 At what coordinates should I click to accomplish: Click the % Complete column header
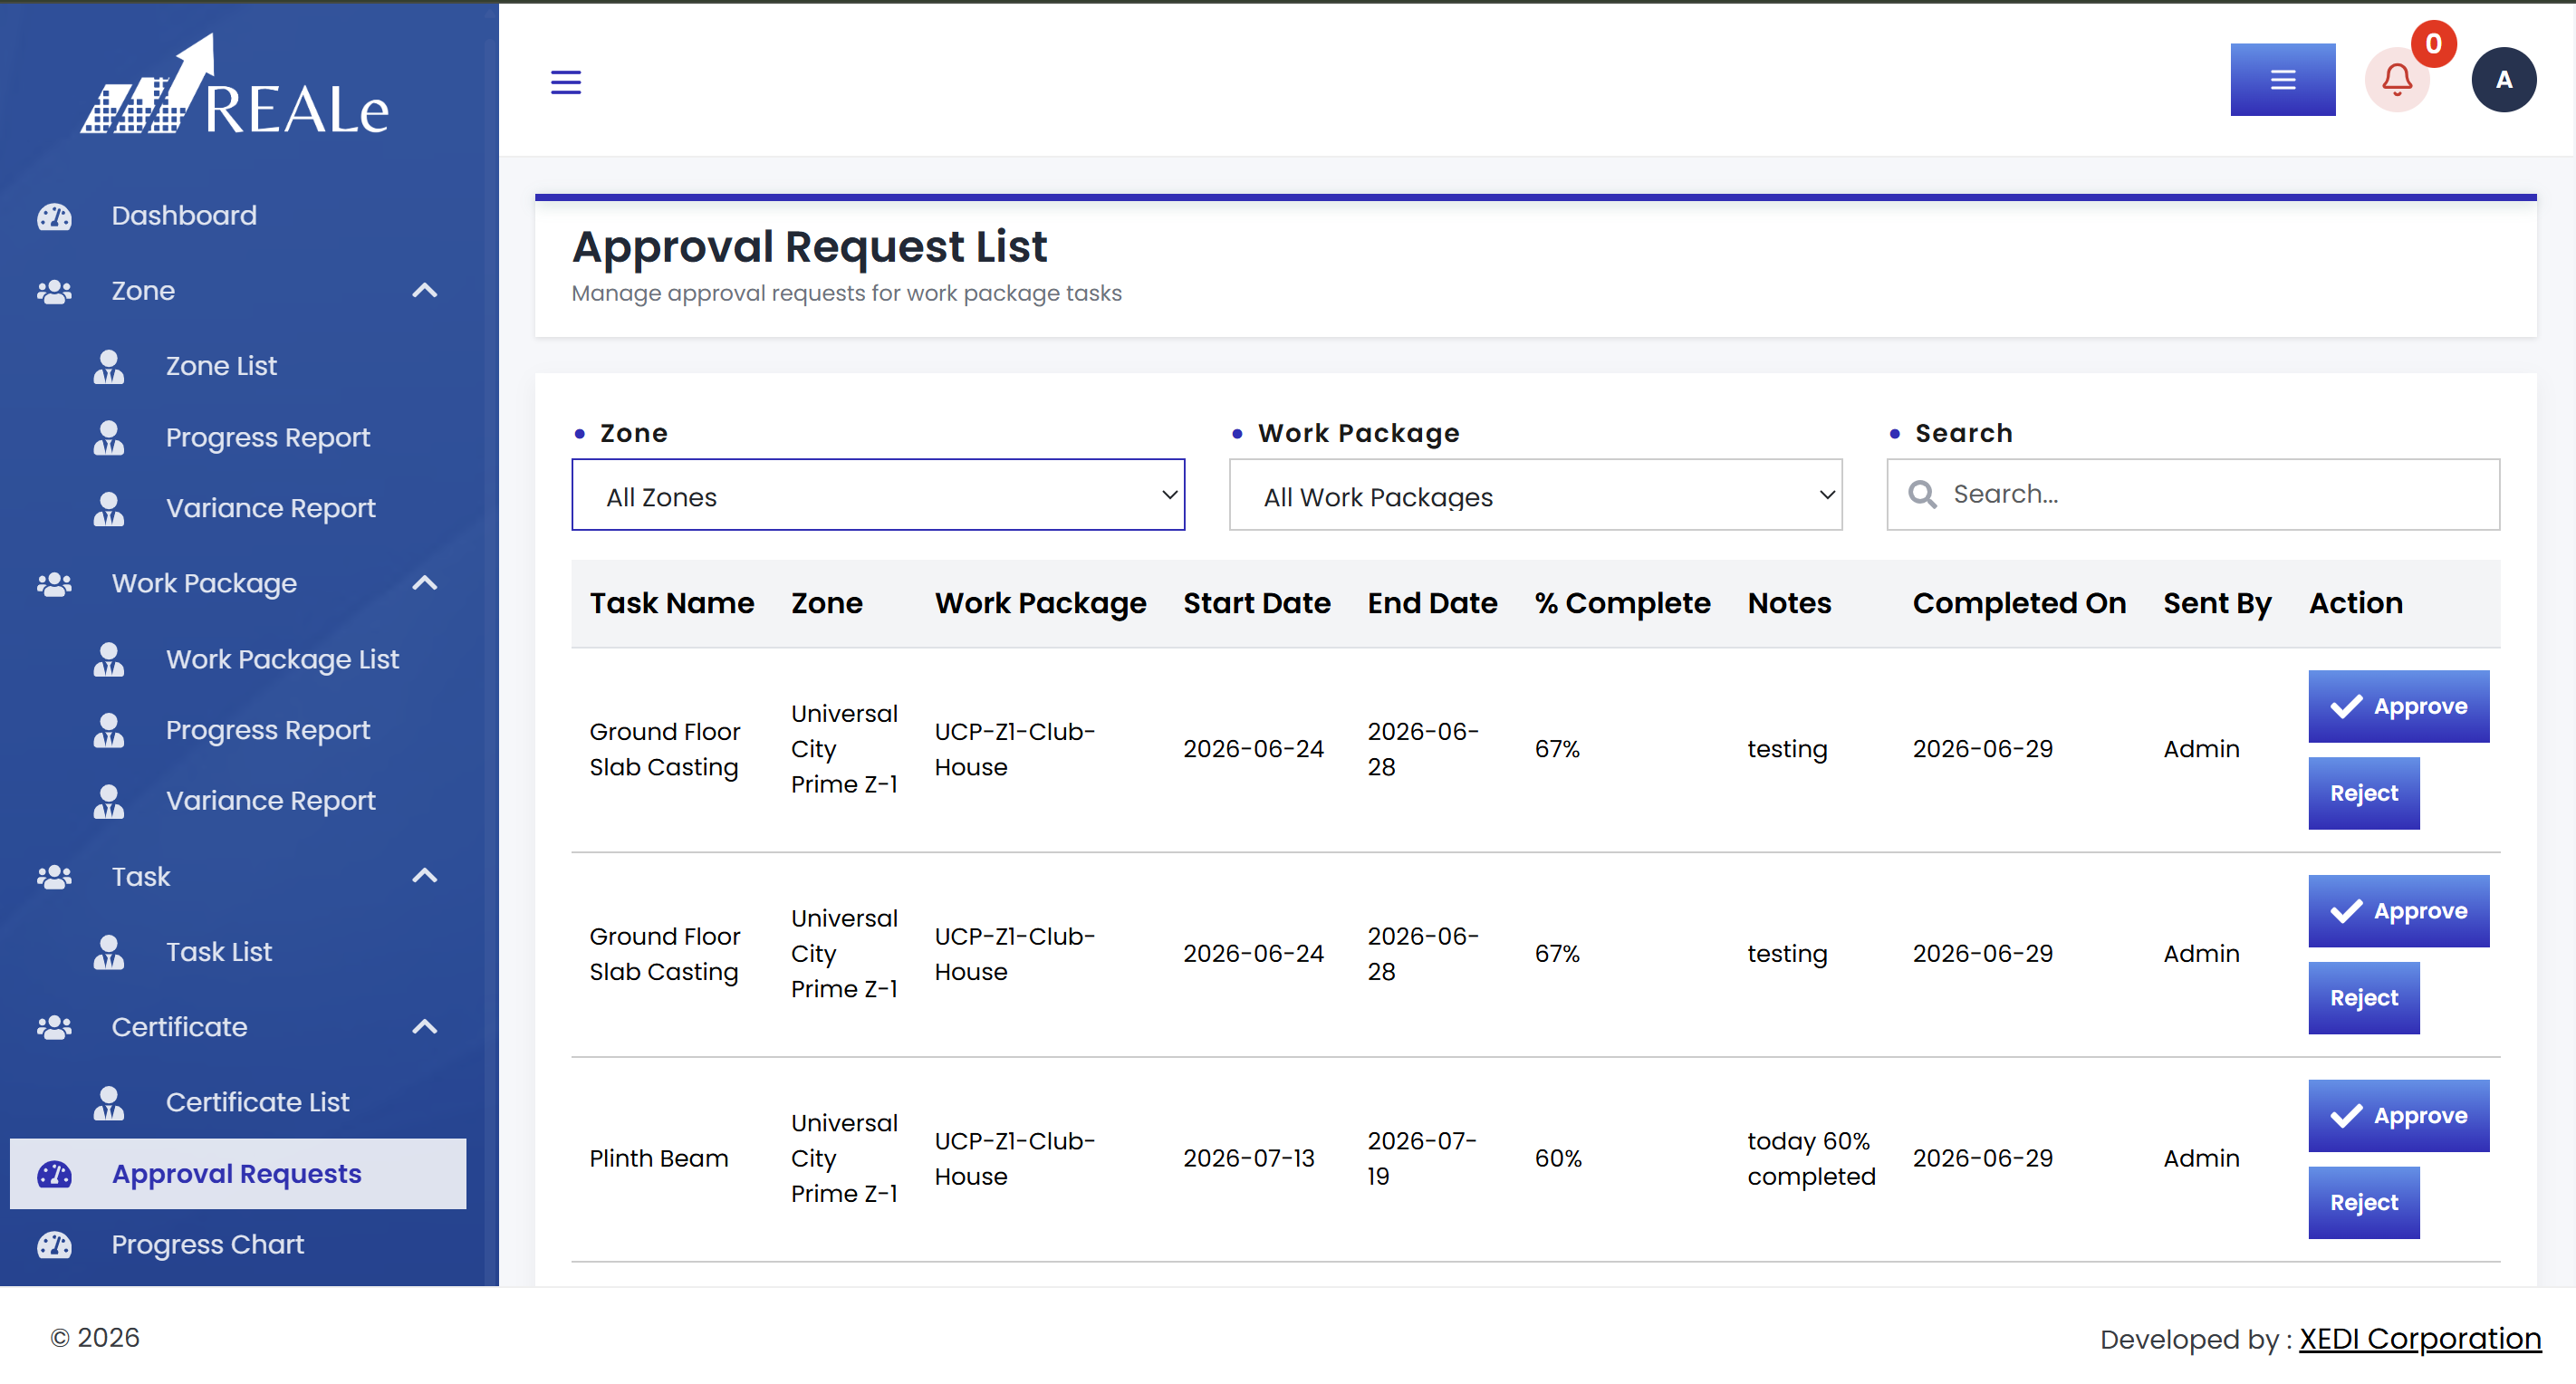pyautogui.click(x=1622, y=604)
